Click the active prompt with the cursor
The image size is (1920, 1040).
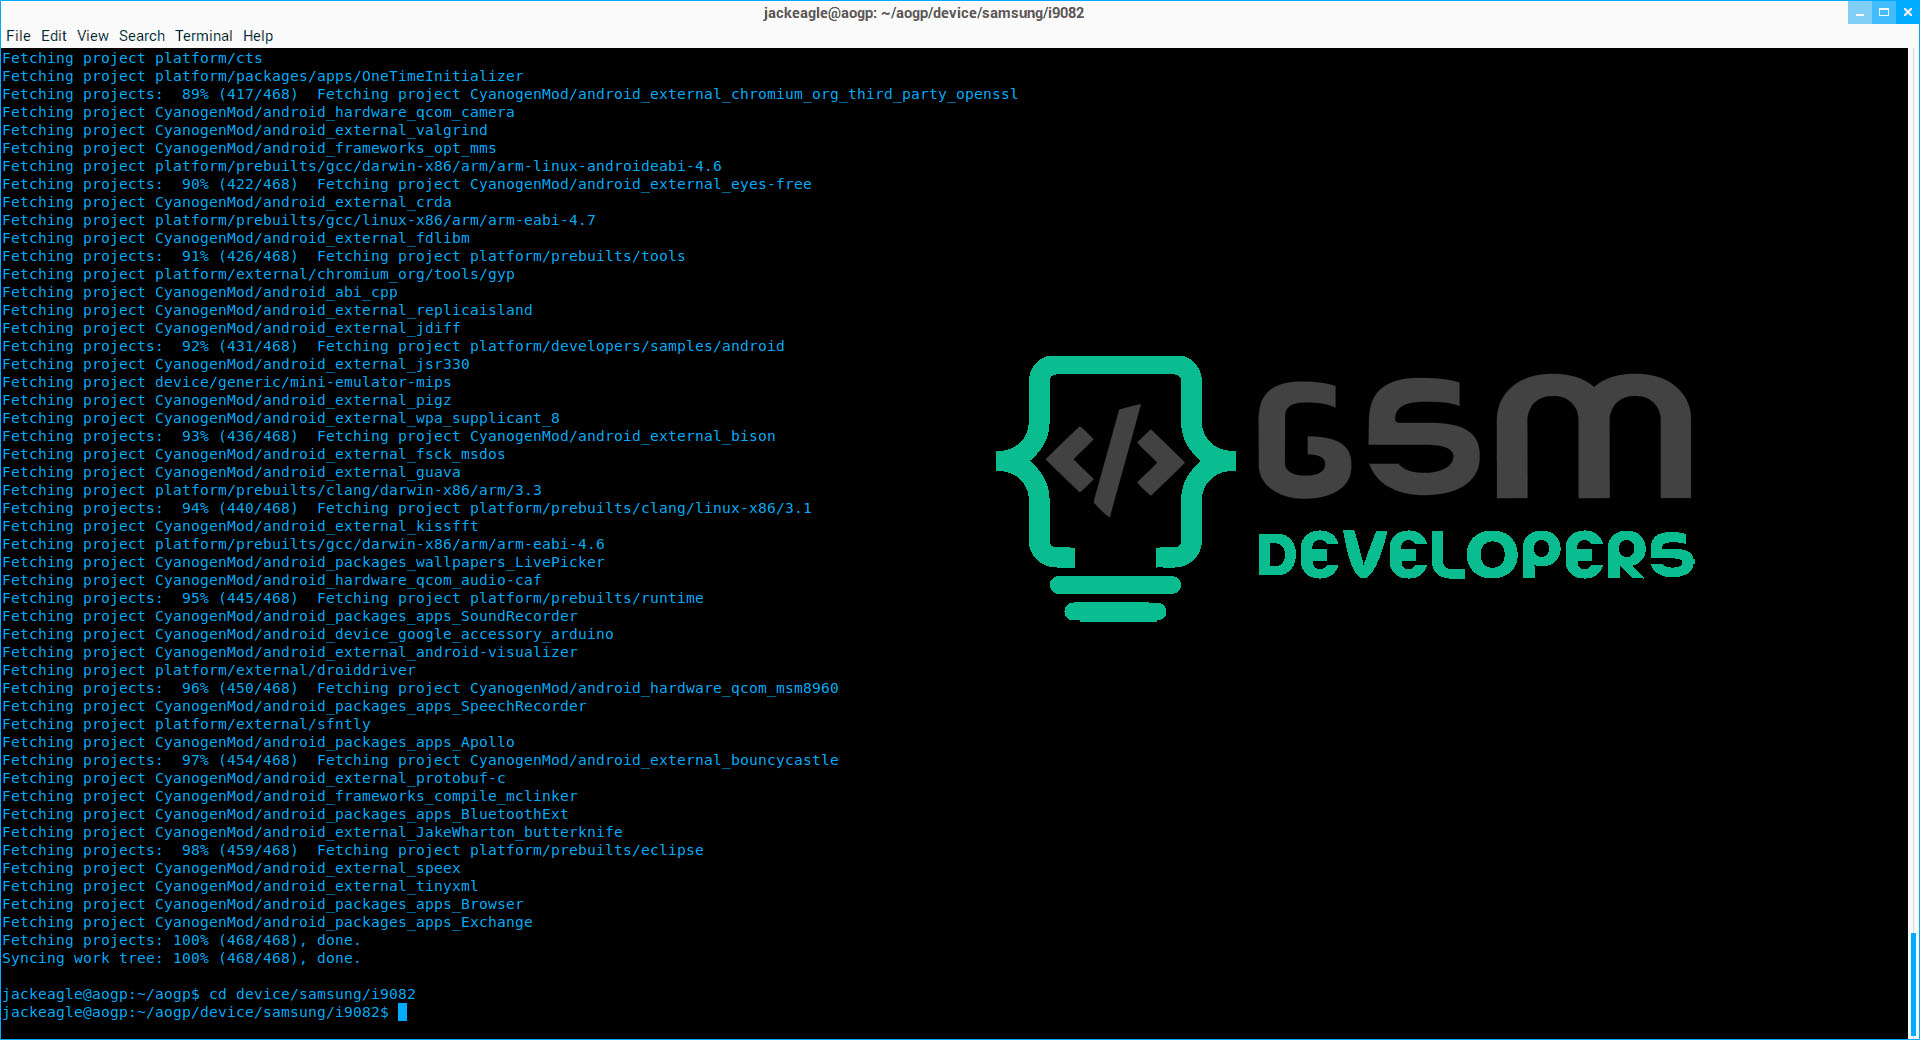(204, 1013)
